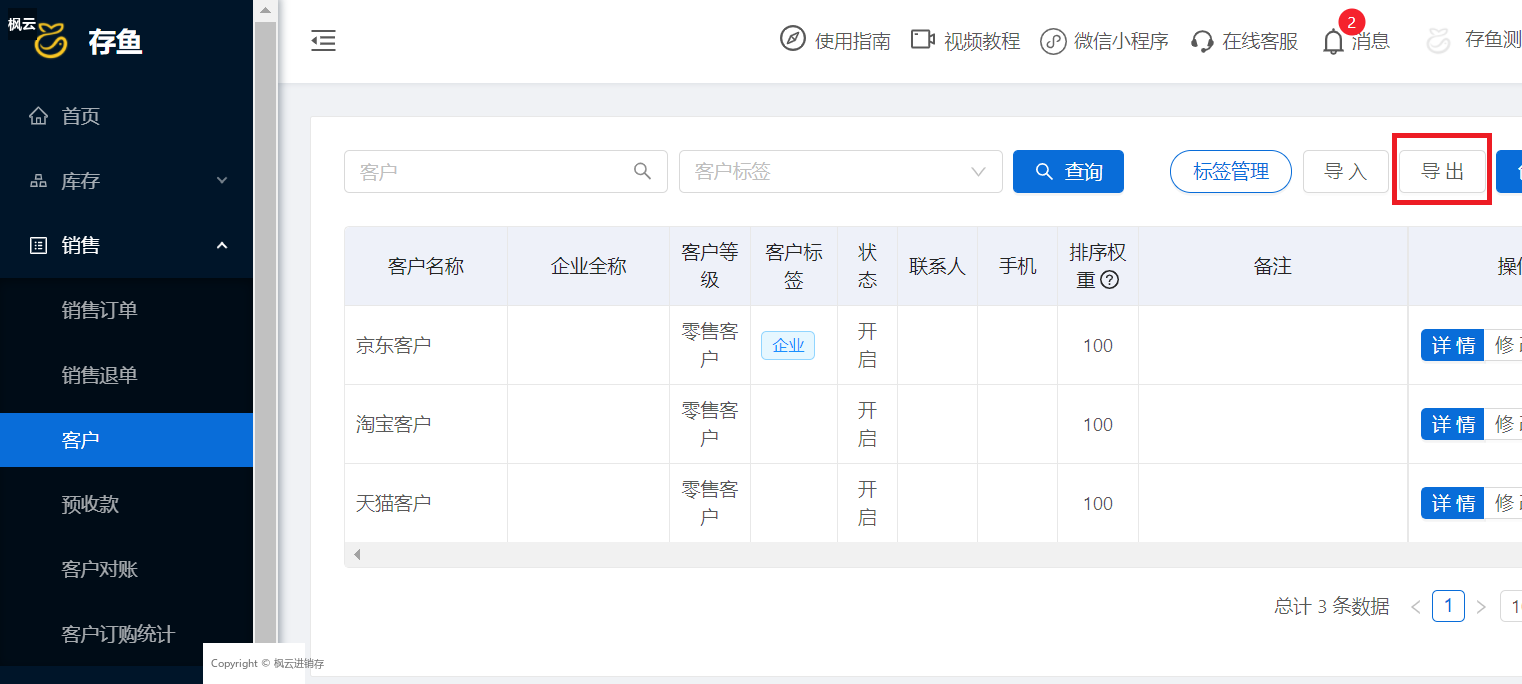1522x684 pixels.
Task: View 详情 for 淘宝客户
Action: tap(1453, 424)
